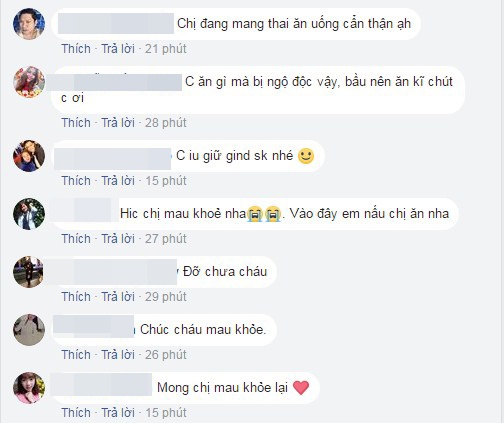The height and width of the screenshot is (423, 504).
Task: Open avatar next to 'C iu giữ gind sk nhé'
Action: [29, 156]
